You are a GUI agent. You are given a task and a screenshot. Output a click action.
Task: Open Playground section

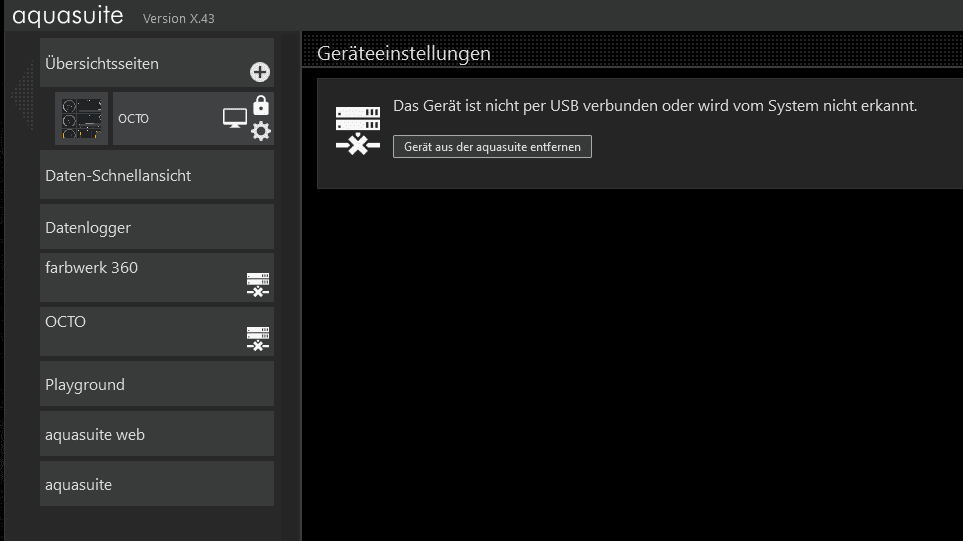pyautogui.click(x=157, y=384)
